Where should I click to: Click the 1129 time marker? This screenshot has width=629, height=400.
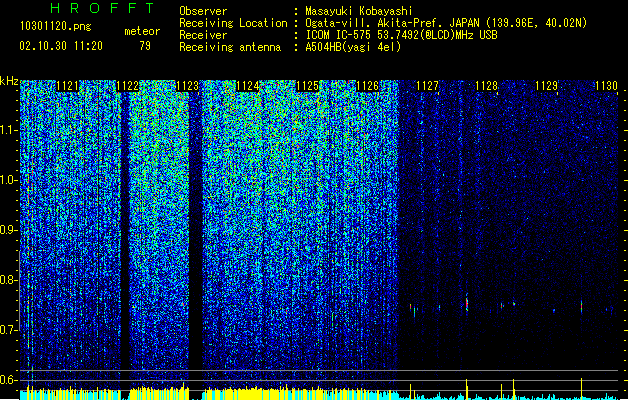click(546, 86)
